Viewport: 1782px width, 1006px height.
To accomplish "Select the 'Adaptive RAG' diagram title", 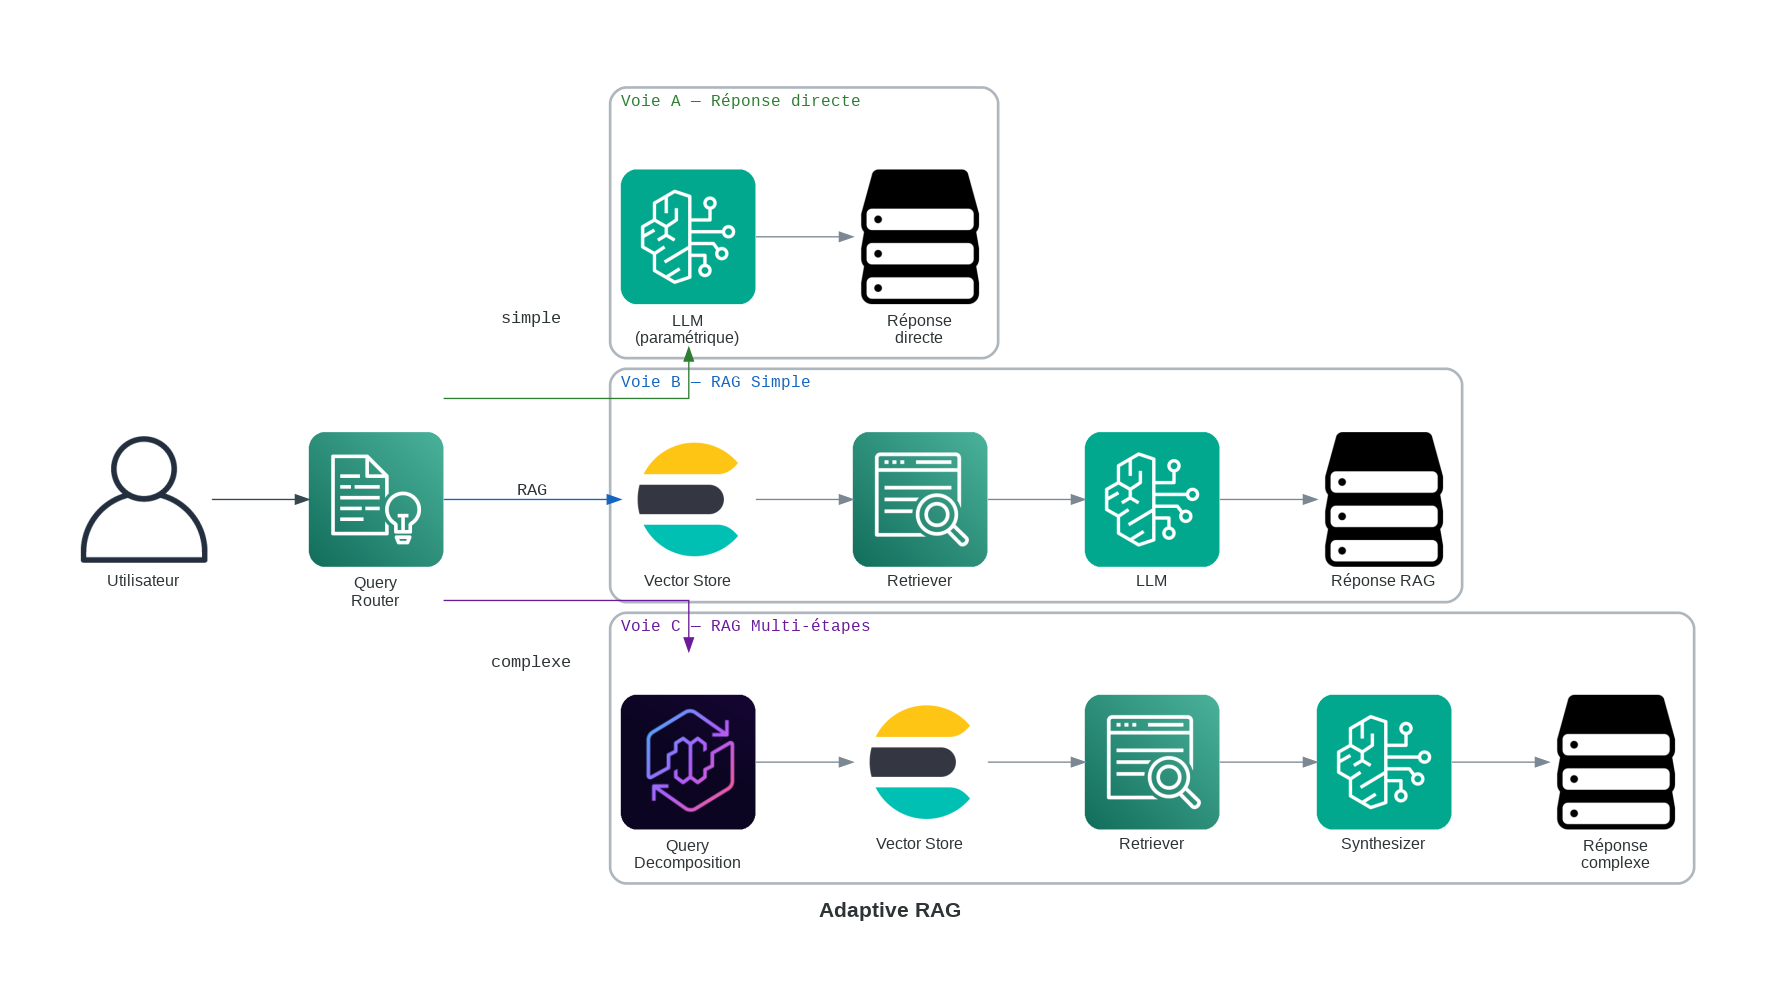I will [889, 910].
